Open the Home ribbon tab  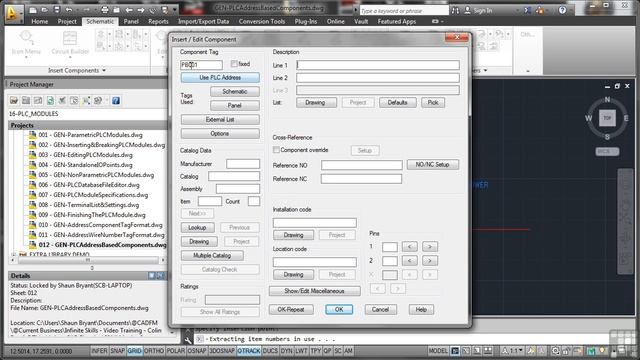pos(40,21)
